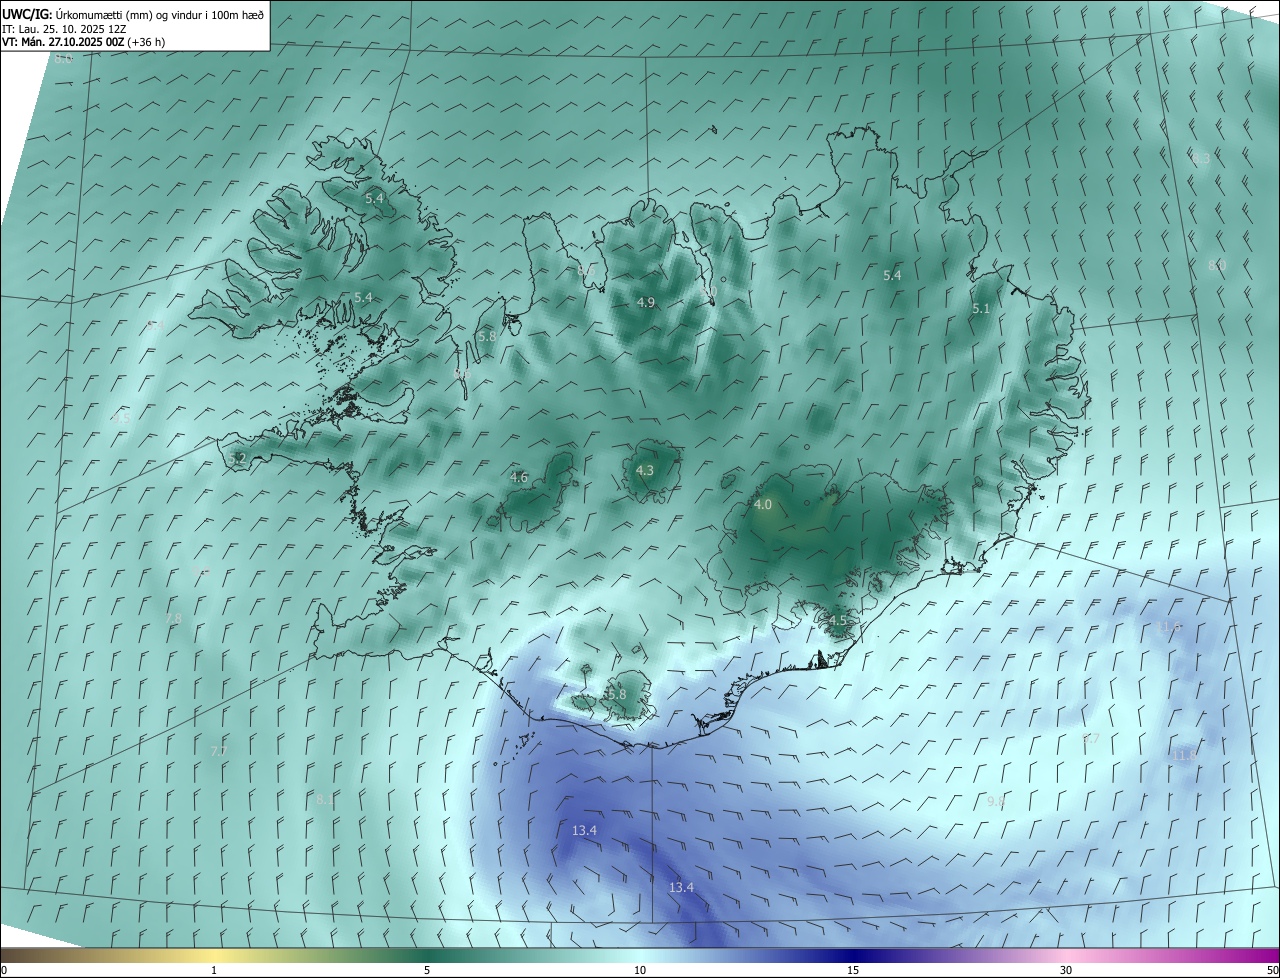Click the line 'IT: Lau. 25. 10. 2025 12Z'
This screenshot has width=1280, height=978.
pos(65,28)
